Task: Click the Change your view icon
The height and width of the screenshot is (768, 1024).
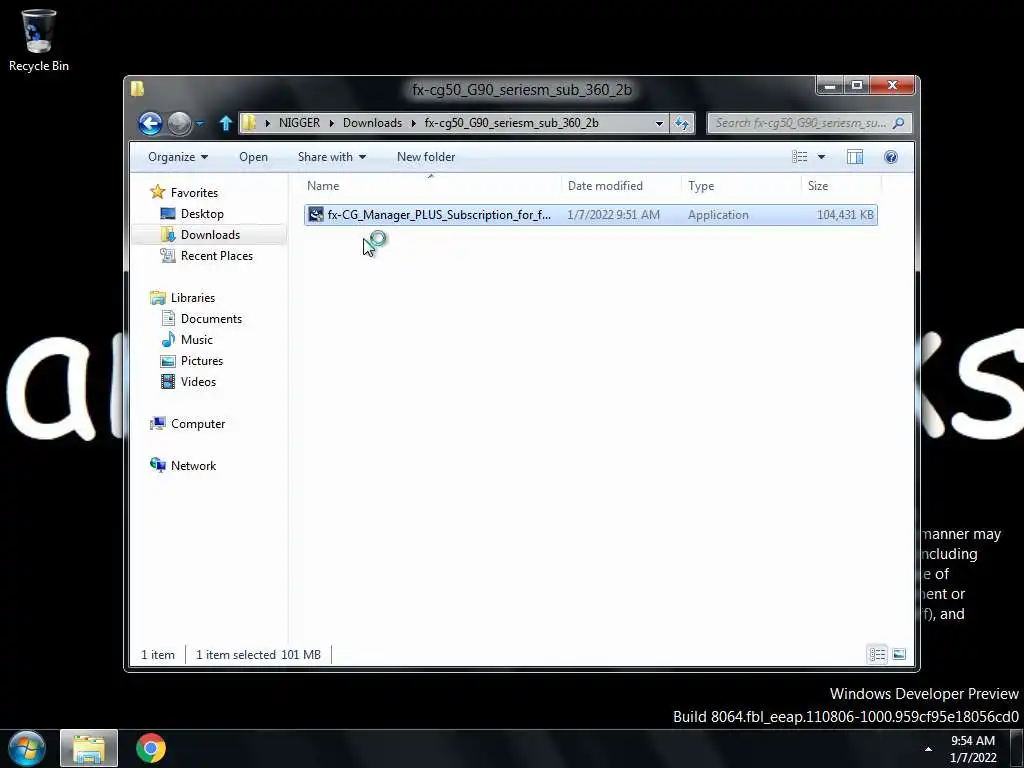Action: click(x=800, y=157)
